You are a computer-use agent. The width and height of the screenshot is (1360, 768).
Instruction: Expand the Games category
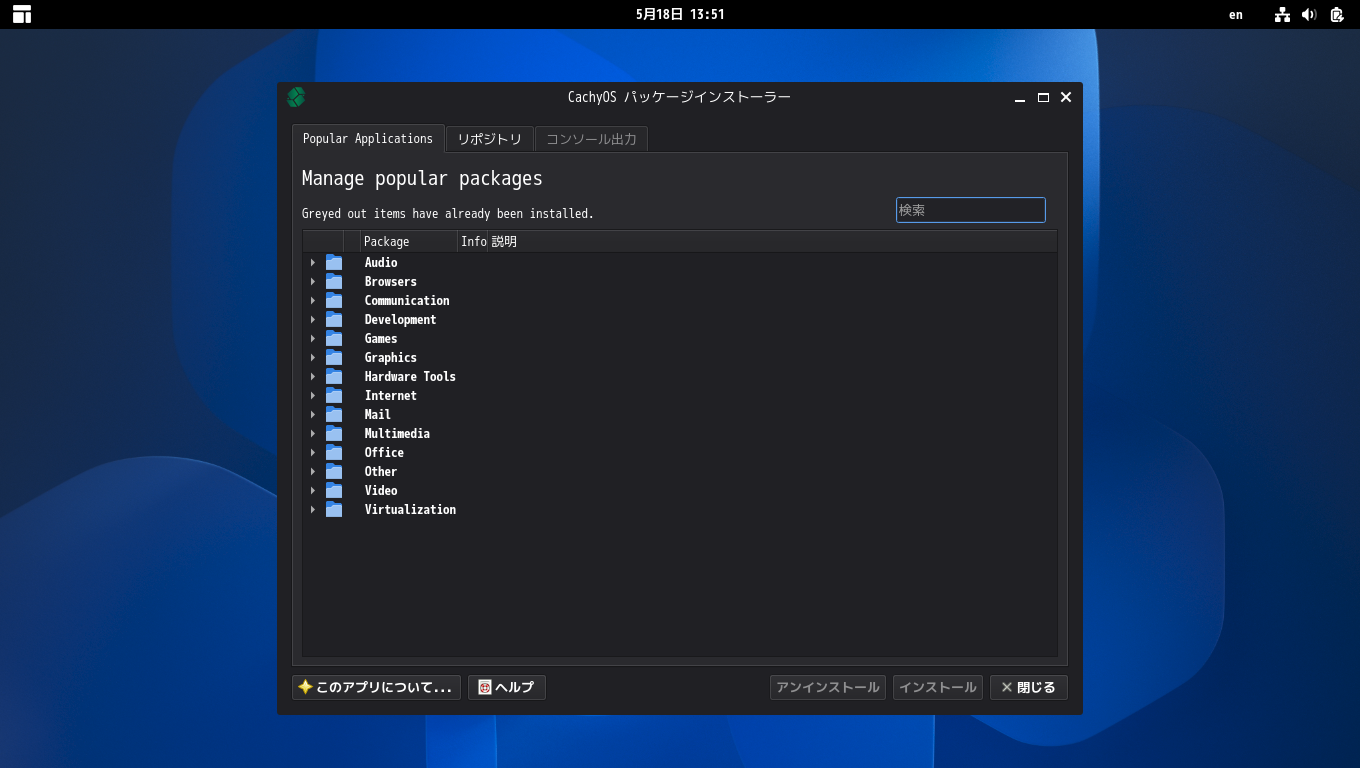click(313, 338)
